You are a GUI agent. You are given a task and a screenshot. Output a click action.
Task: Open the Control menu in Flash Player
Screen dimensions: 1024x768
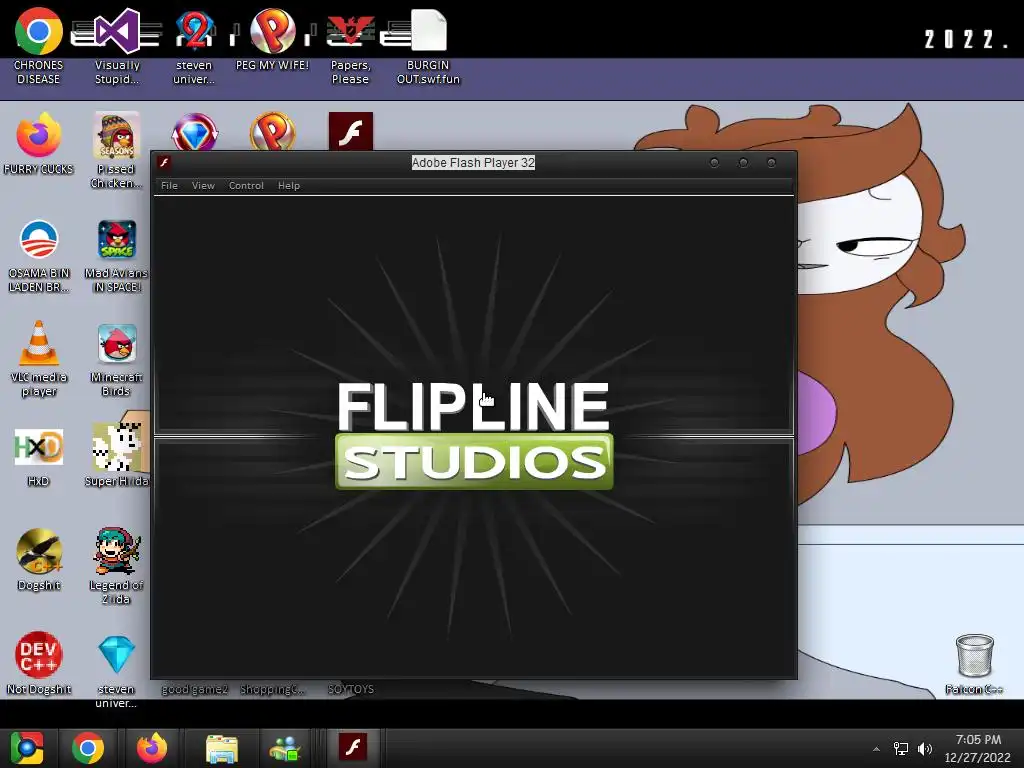point(246,185)
